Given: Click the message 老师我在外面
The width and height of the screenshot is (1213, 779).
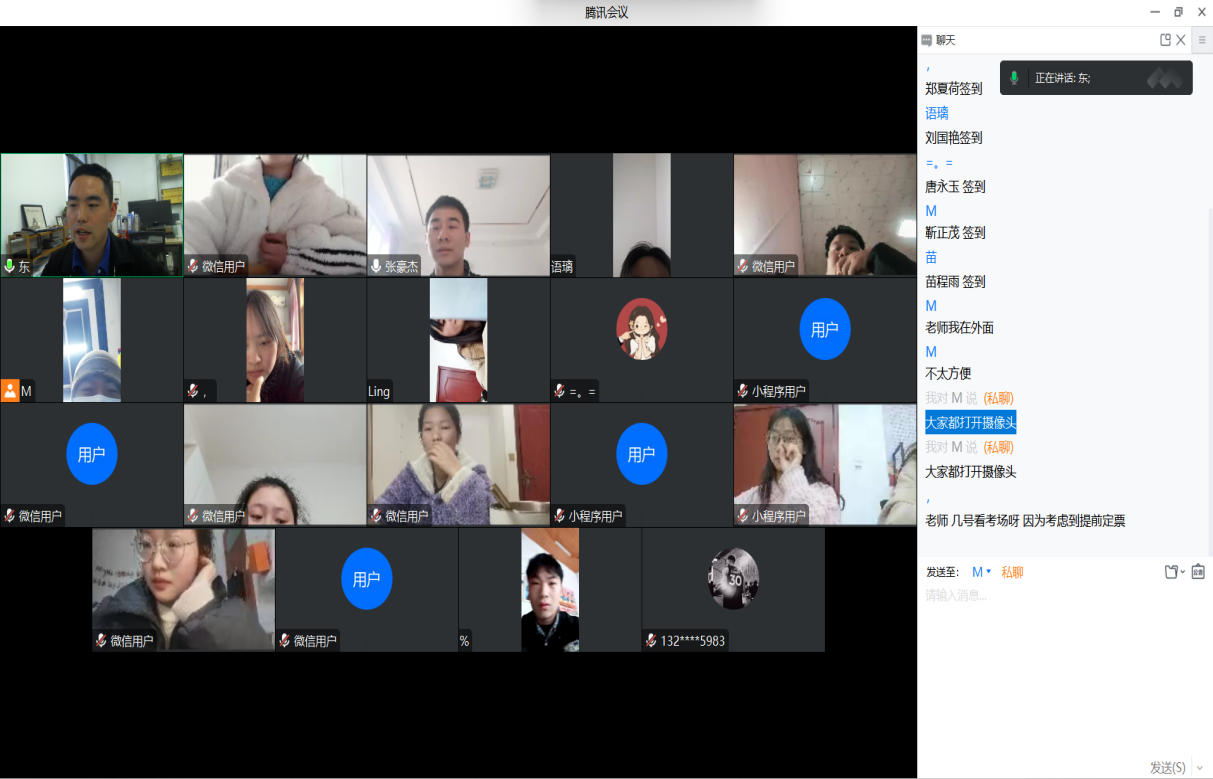Looking at the screenshot, I should pyautogui.click(x=959, y=327).
